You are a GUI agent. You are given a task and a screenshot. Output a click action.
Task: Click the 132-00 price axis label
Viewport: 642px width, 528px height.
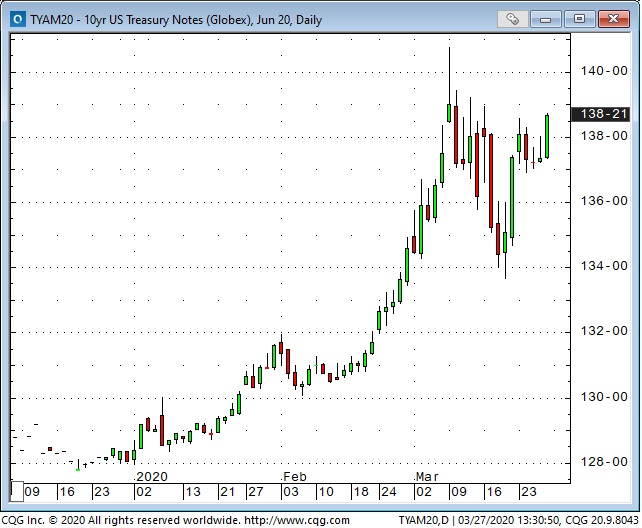click(604, 331)
